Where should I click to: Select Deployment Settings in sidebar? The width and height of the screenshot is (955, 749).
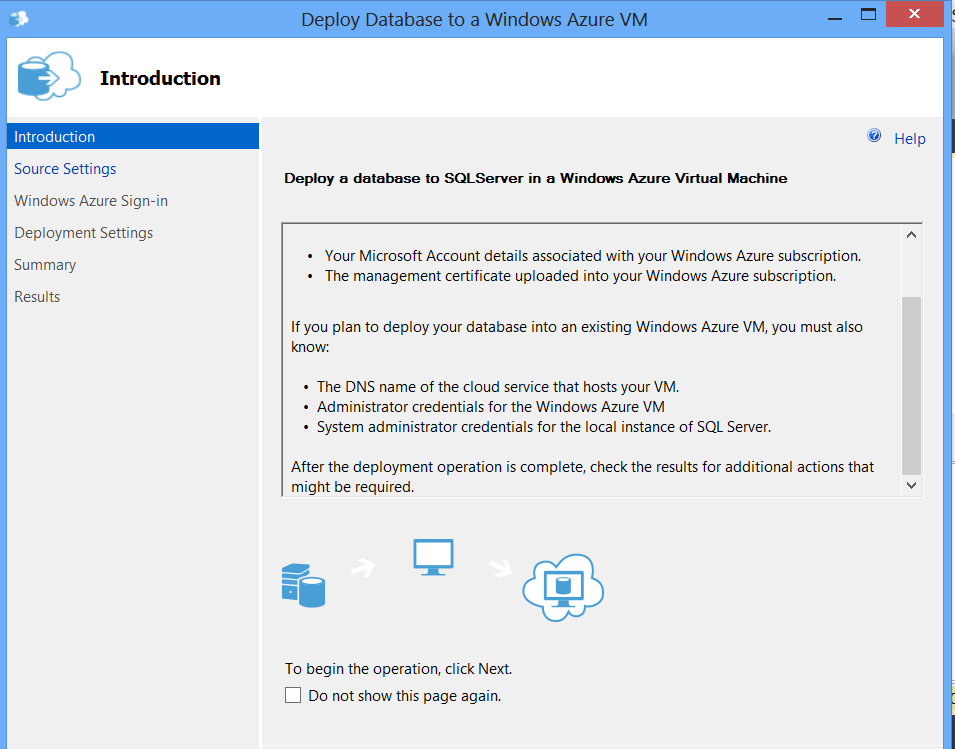84,233
